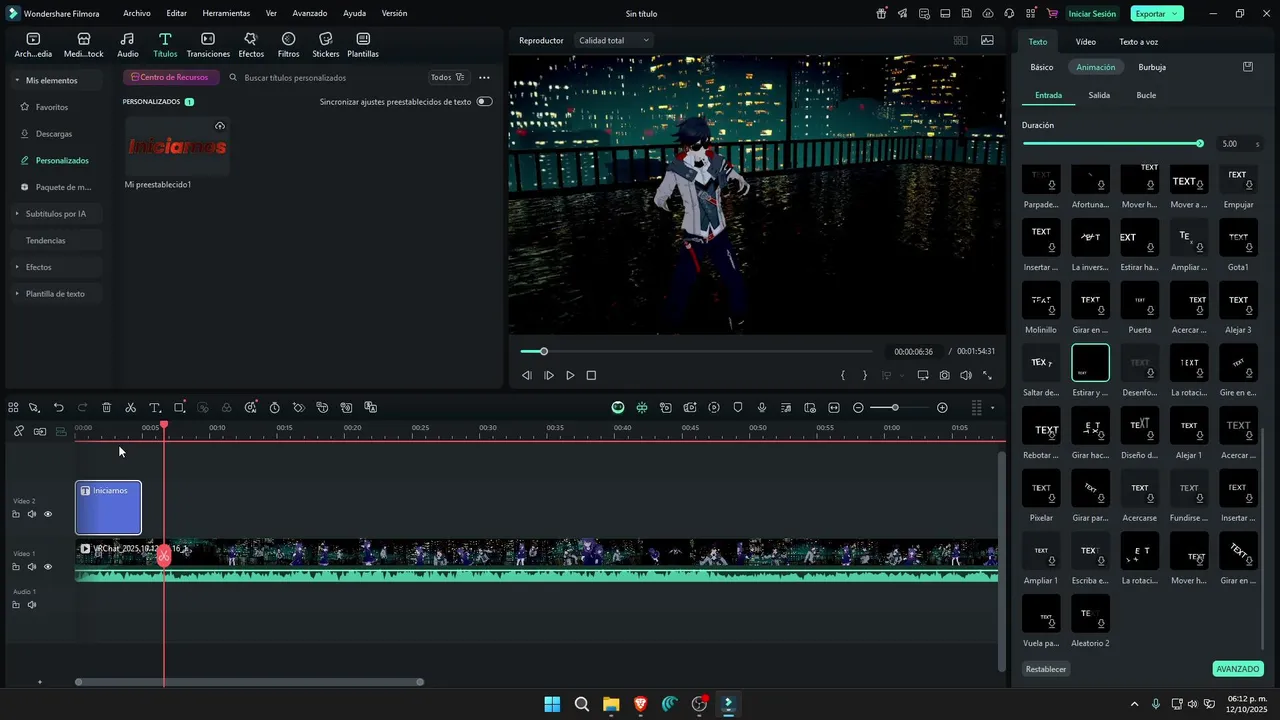Switch to the Salida animation tab
Screen dimensions: 1280x720
(x=1099, y=95)
